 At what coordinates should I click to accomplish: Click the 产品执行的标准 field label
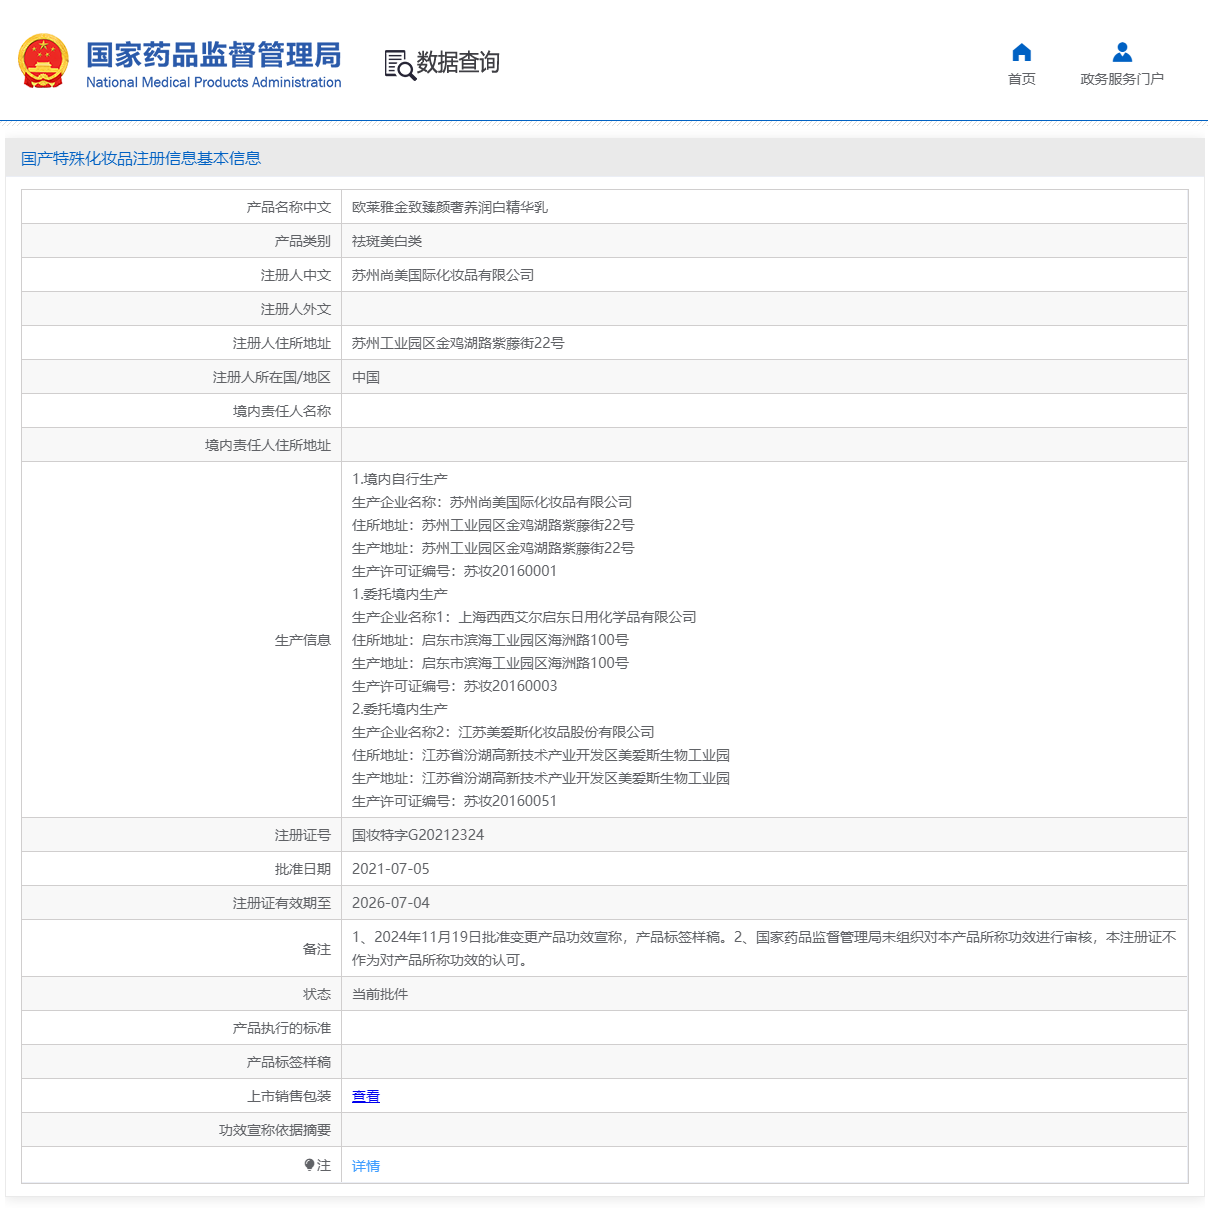click(282, 1028)
